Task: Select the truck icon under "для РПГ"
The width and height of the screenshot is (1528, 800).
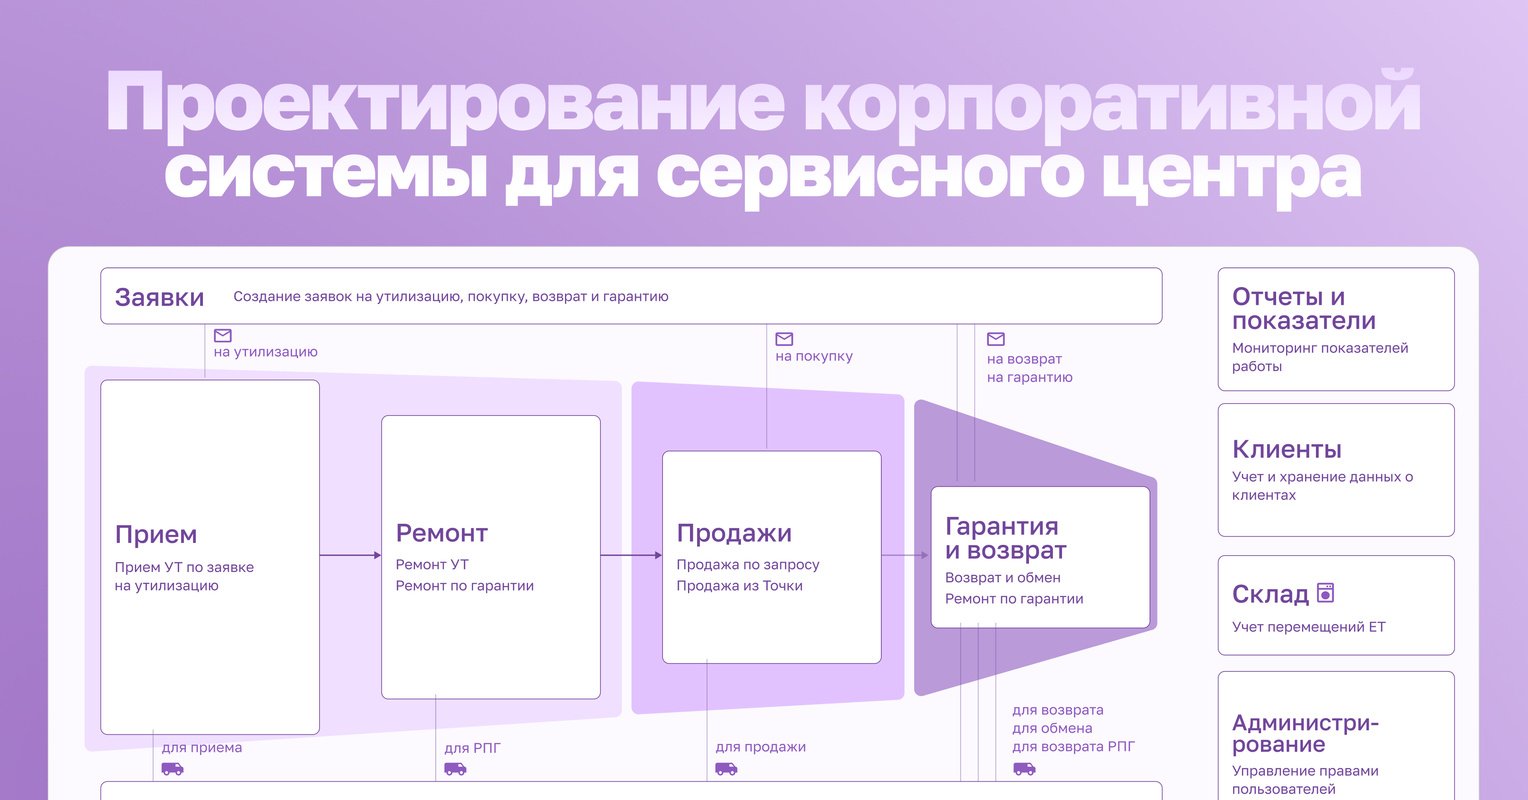Action: [455, 769]
